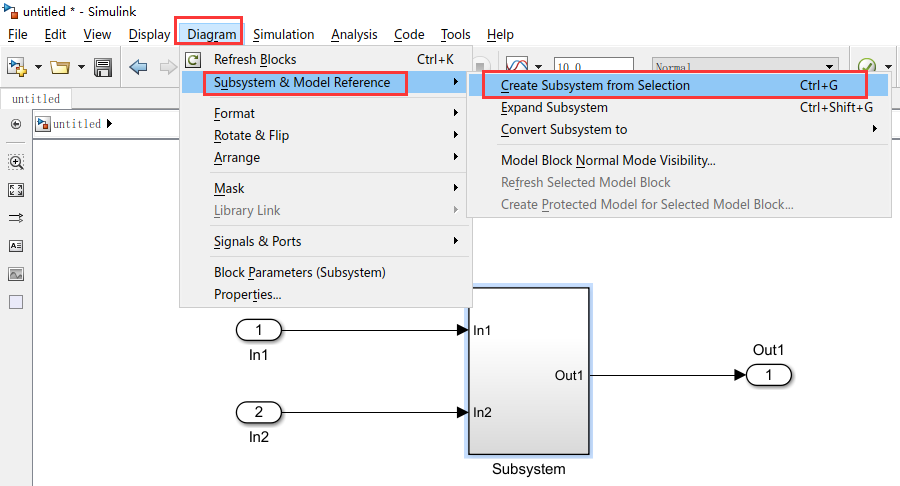Select the Zoom In palette tool
Viewport: 900px width, 486px height.
(16, 162)
